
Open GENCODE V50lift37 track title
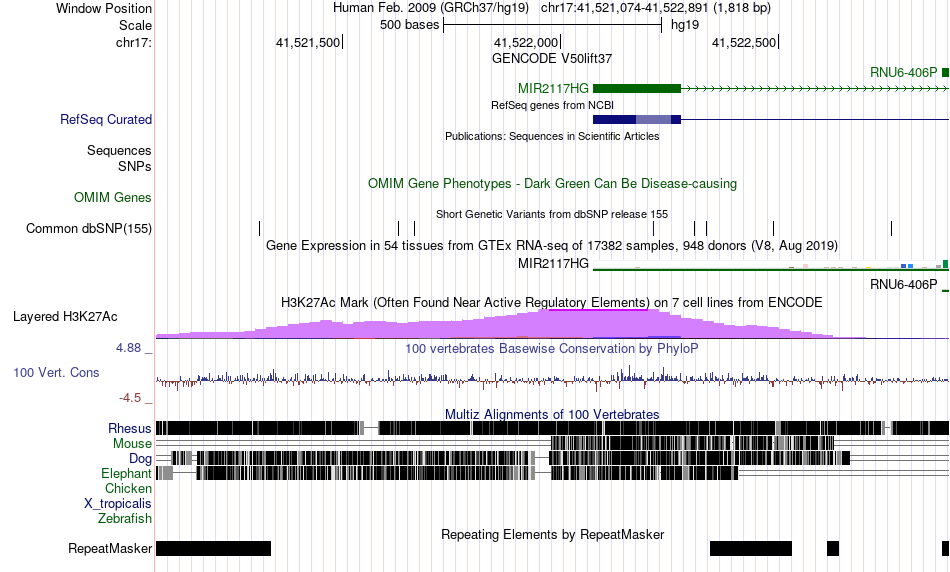552,59
